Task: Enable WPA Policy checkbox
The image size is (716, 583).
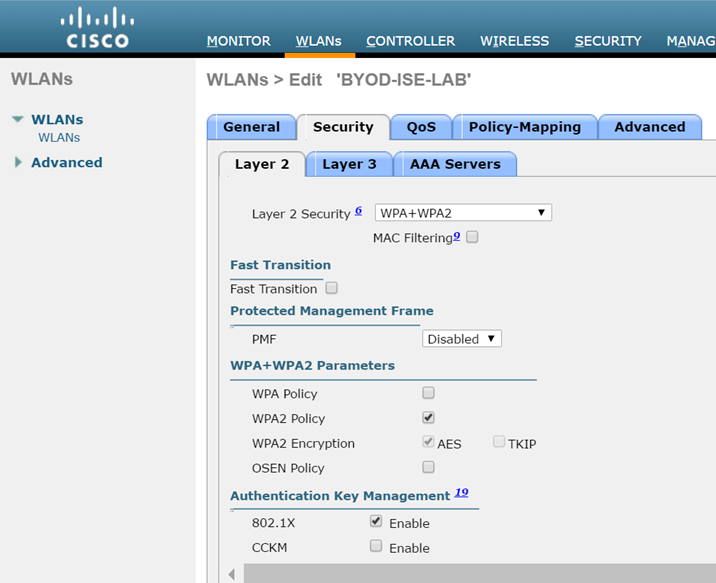Action: tap(428, 393)
